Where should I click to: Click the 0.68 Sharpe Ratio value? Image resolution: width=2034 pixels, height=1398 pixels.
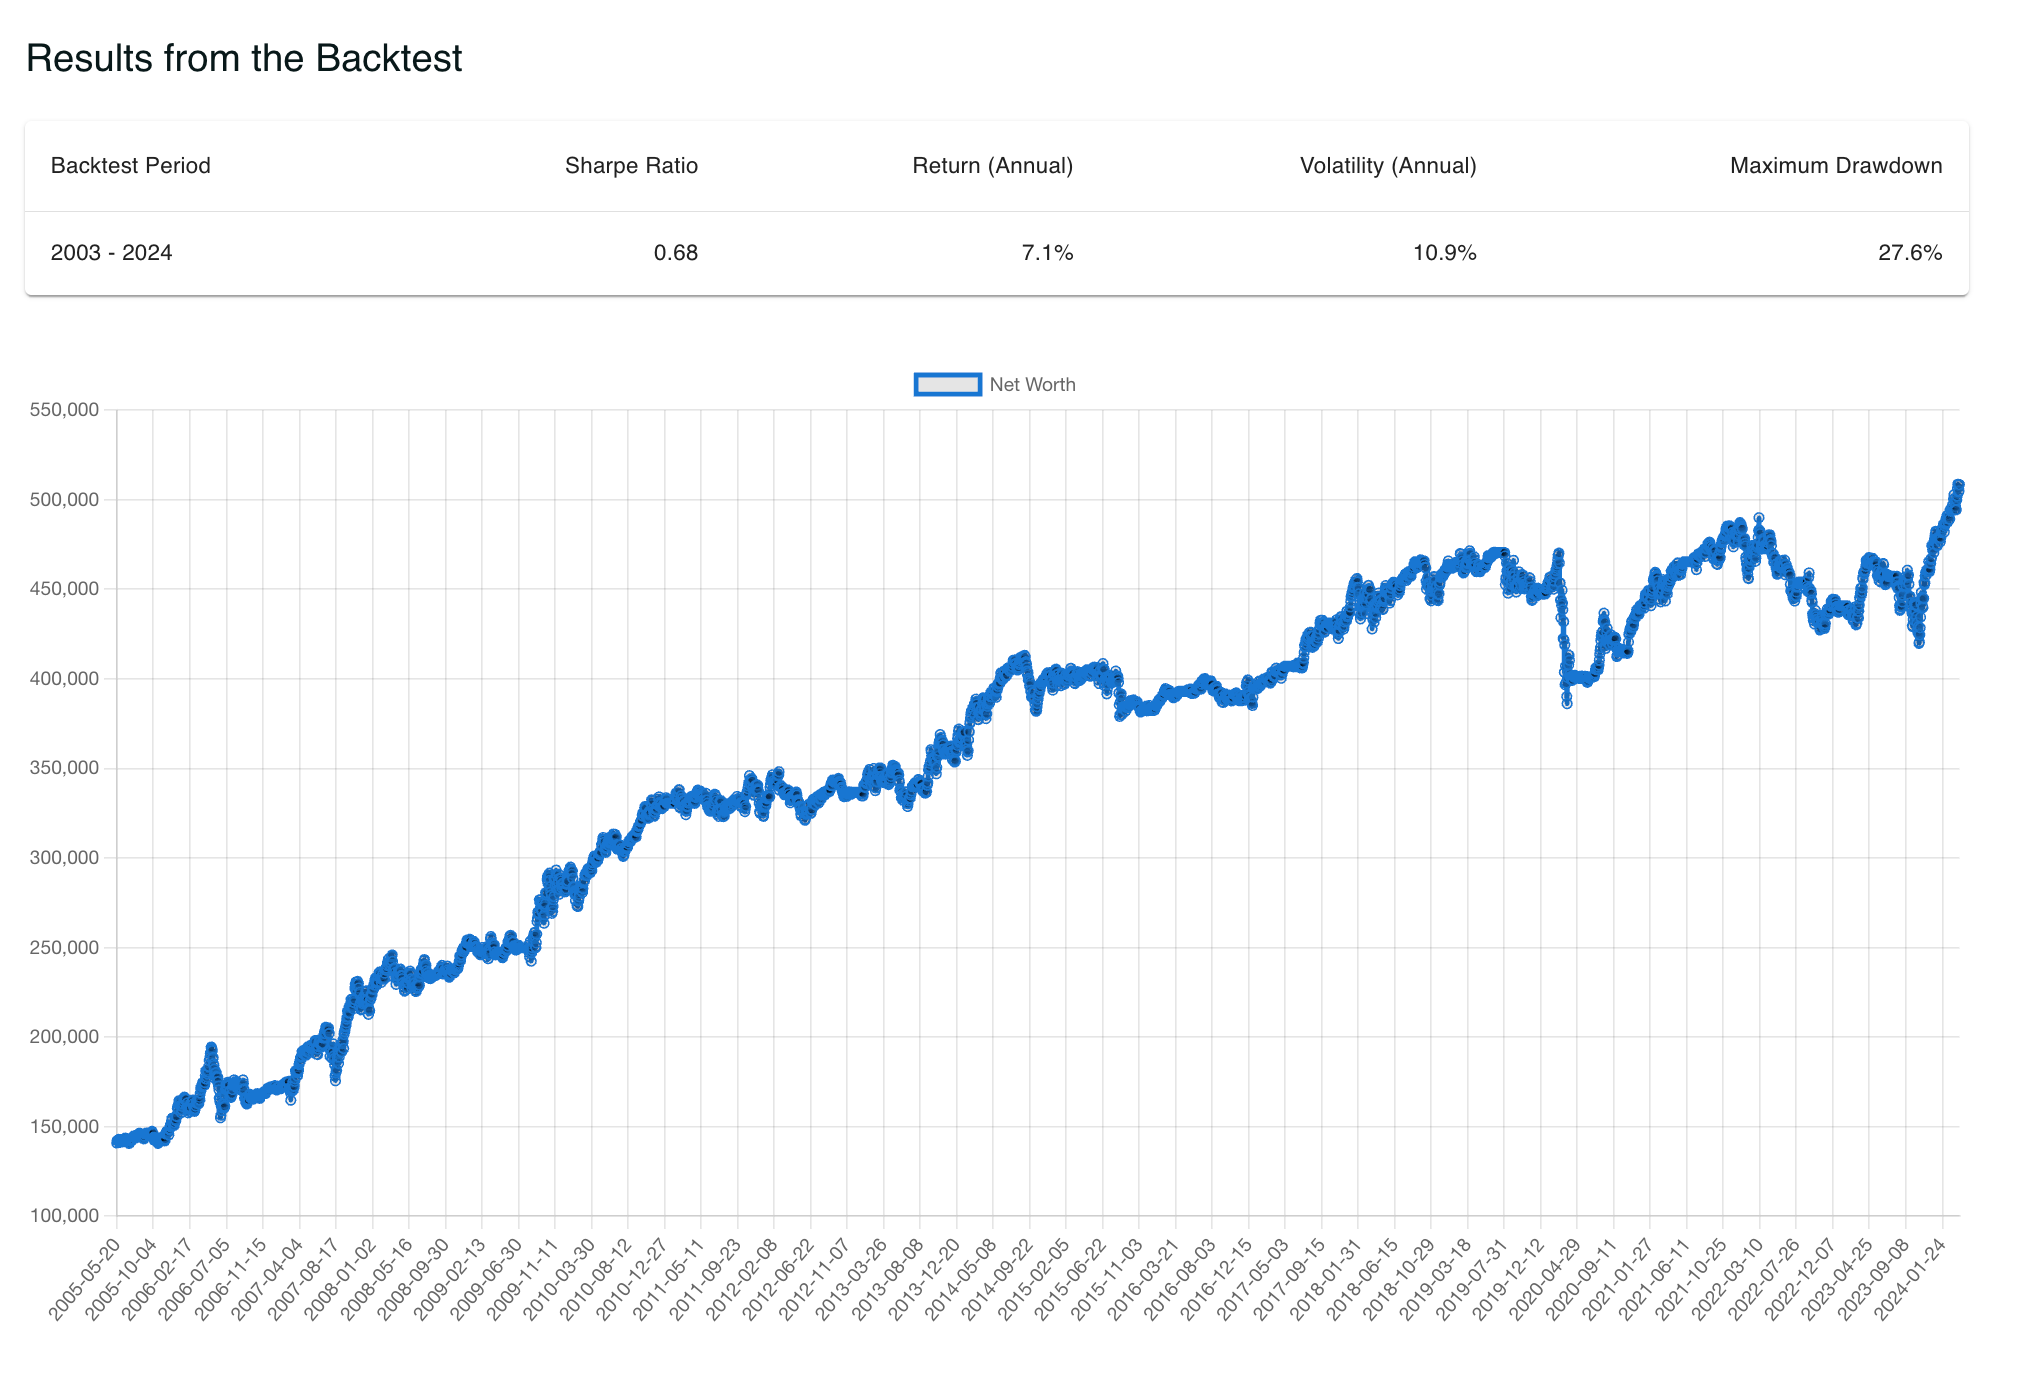(676, 253)
